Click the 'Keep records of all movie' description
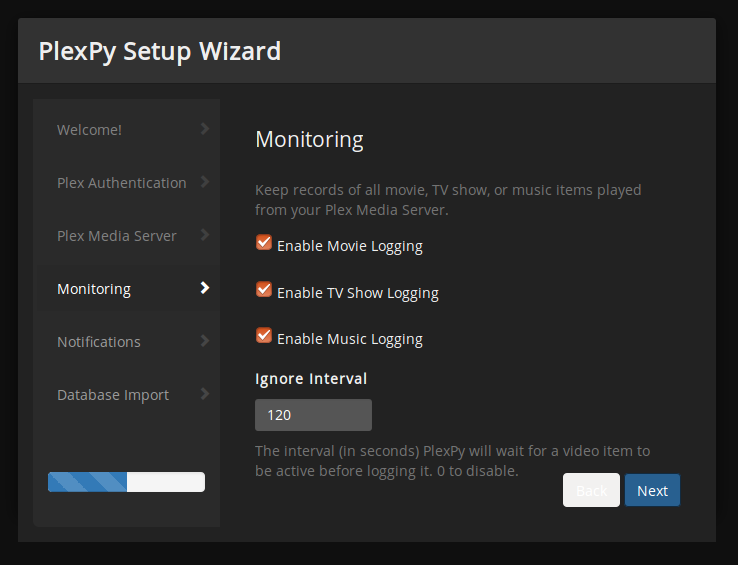 448,200
